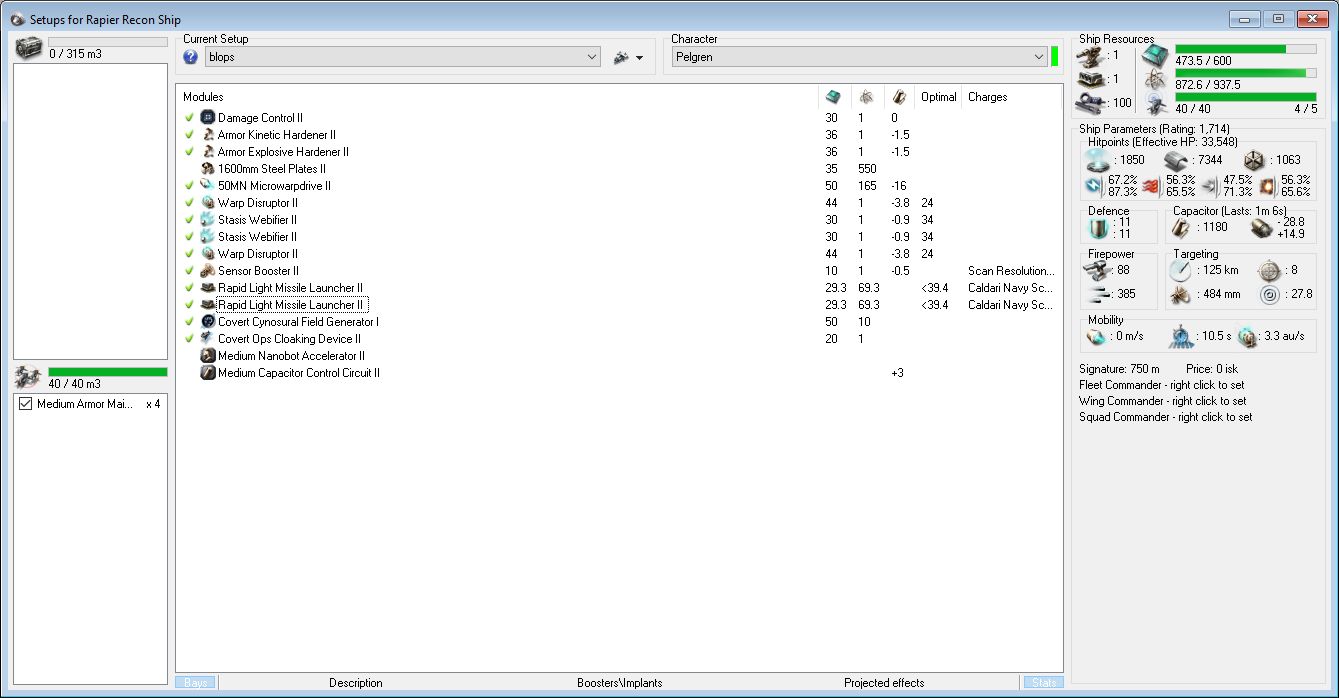Click the Sensor Booster II module icon
Viewport: 1339px width, 698px height.
[208, 271]
